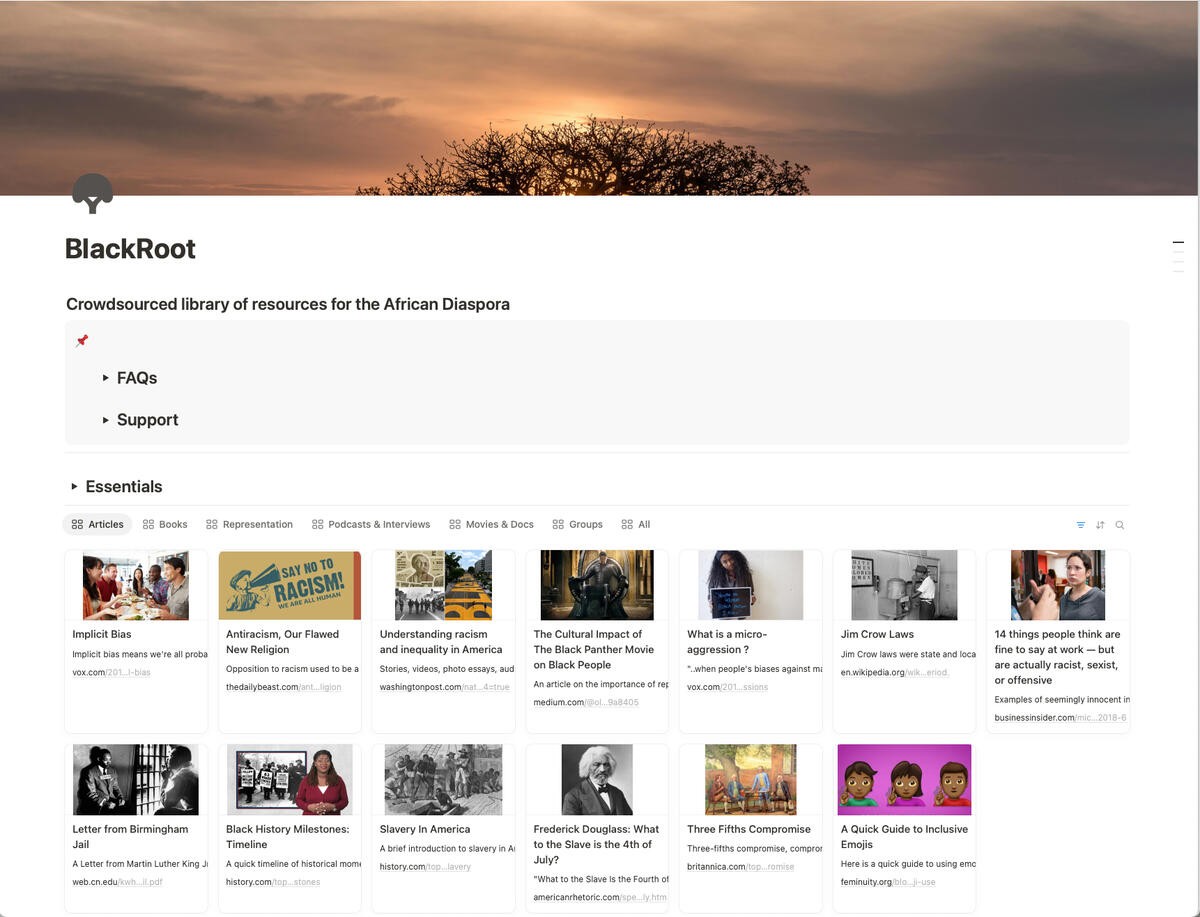Image resolution: width=1200 pixels, height=917 pixels.
Task: Click gallery icon beside Representation tab
Action: pyautogui.click(x=212, y=524)
